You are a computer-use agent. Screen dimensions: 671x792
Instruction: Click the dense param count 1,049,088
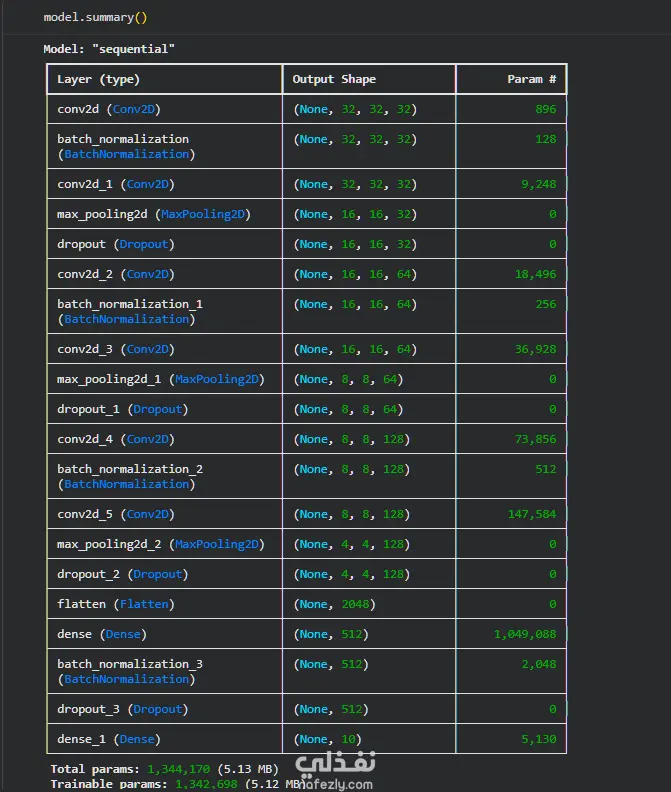524,634
